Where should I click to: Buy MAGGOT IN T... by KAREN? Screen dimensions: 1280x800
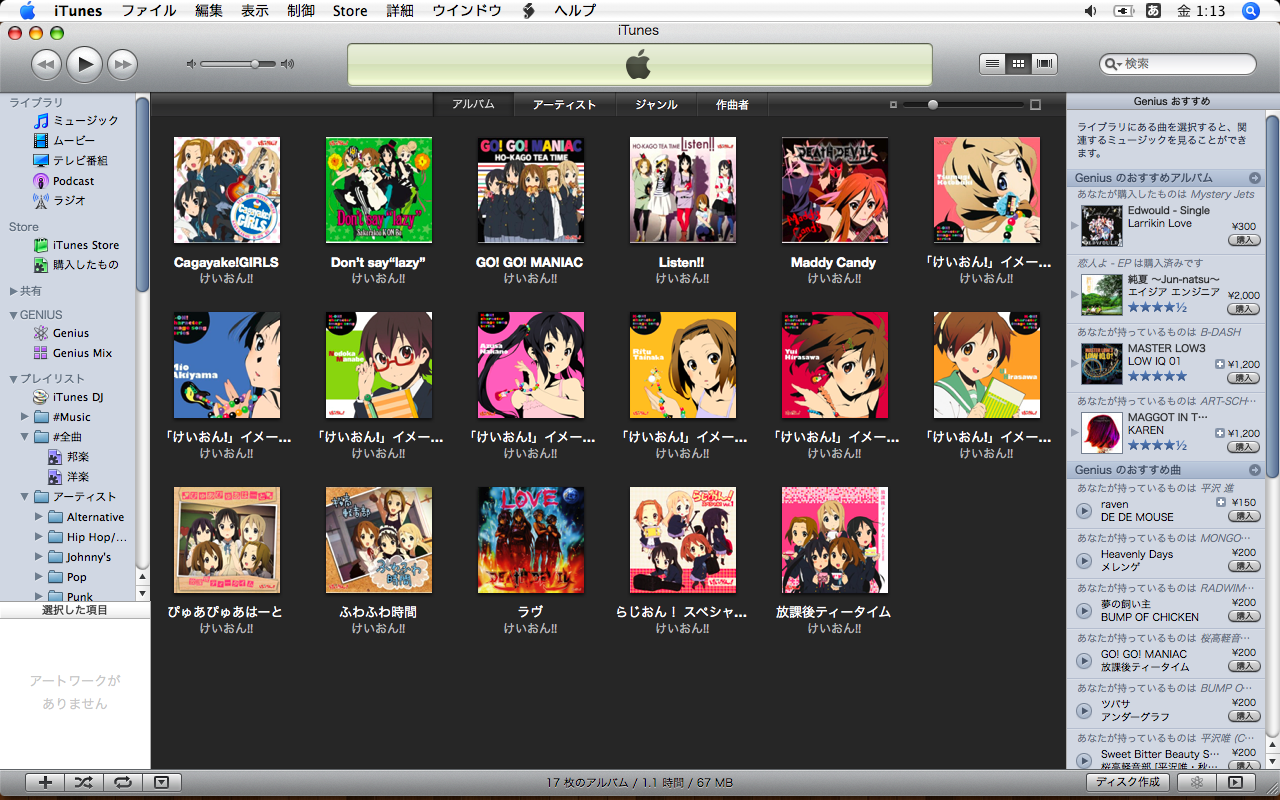click(1244, 447)
